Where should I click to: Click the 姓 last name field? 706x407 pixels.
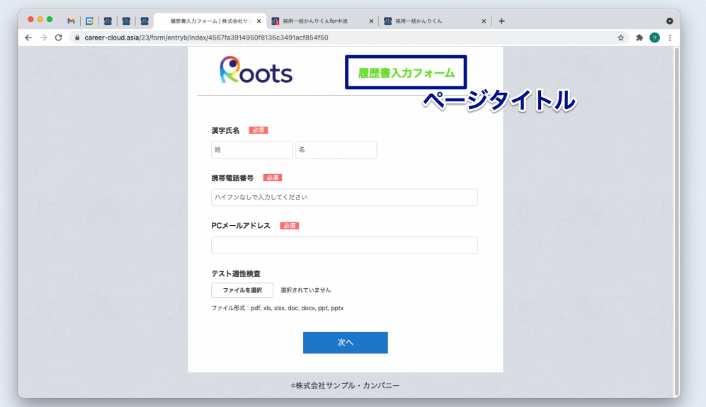[252, 150]
